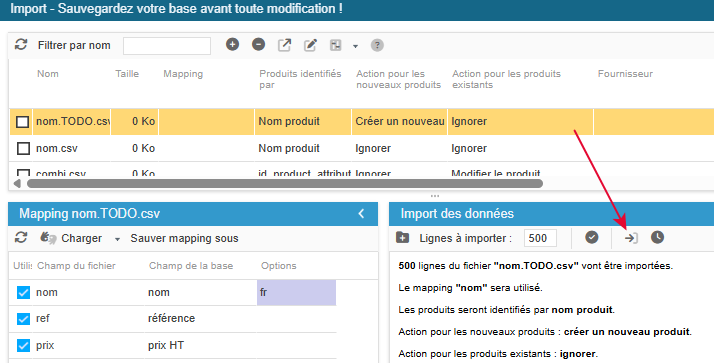Click the panel splitter dots handle

435,196
